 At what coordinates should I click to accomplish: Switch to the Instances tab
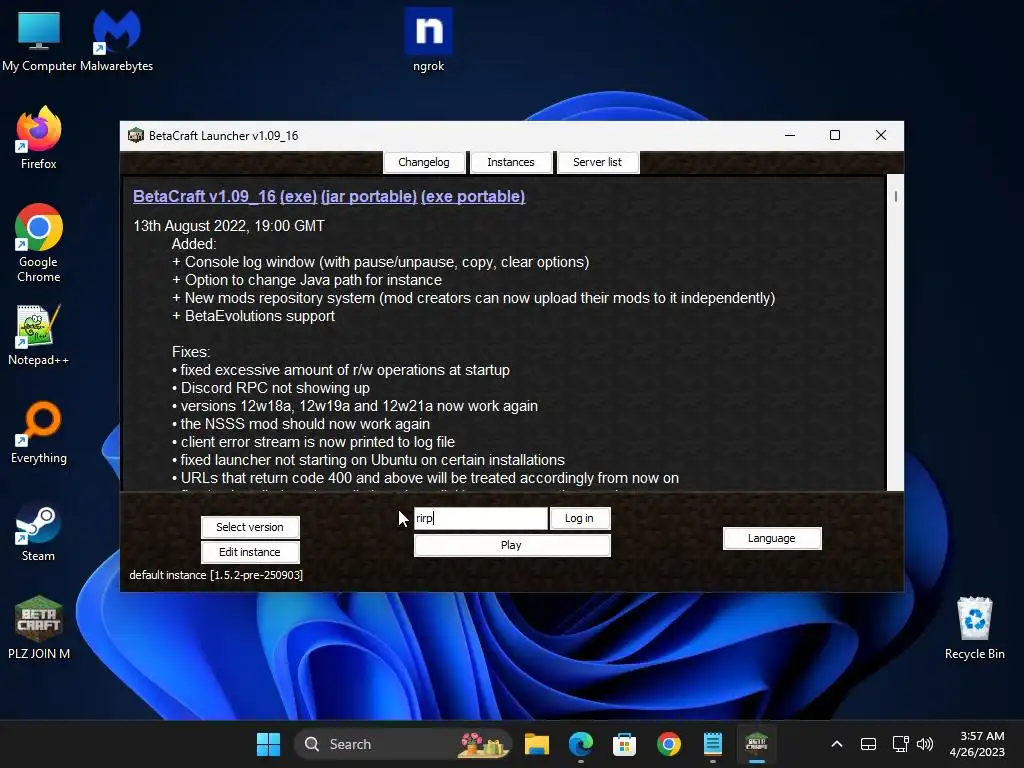[x=511, y=162]
